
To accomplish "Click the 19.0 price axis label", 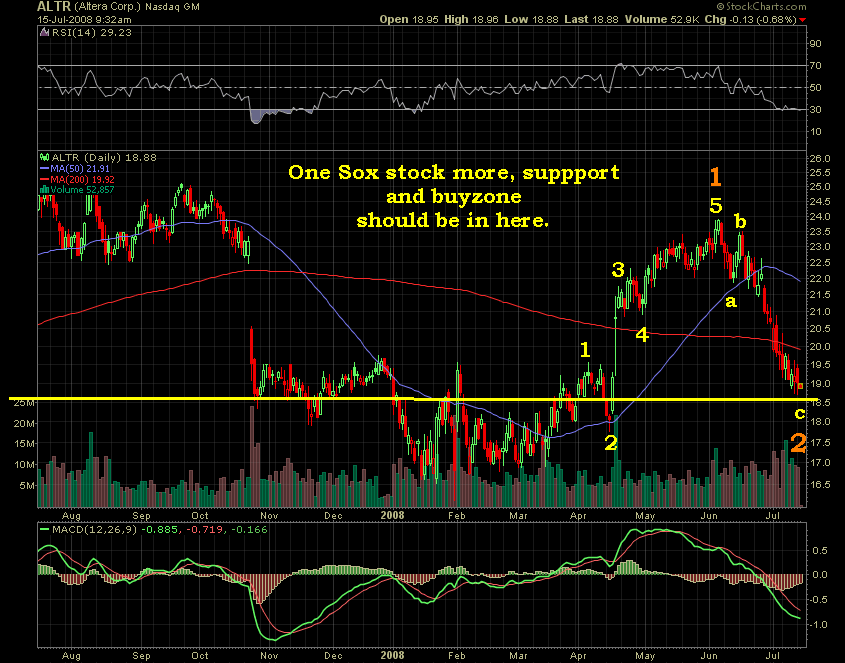I will [820, 384].
